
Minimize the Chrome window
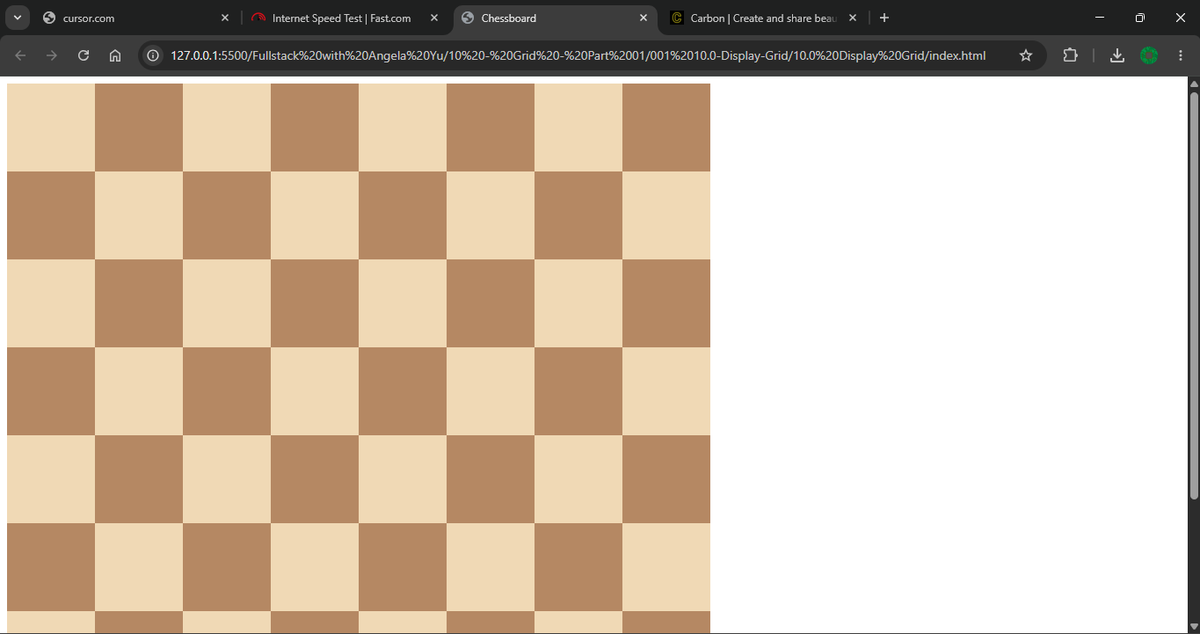pos(1099,17)
